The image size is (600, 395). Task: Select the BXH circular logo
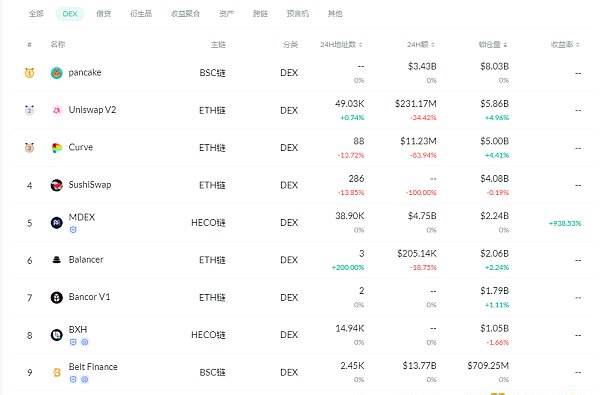[x=57, y=335]
